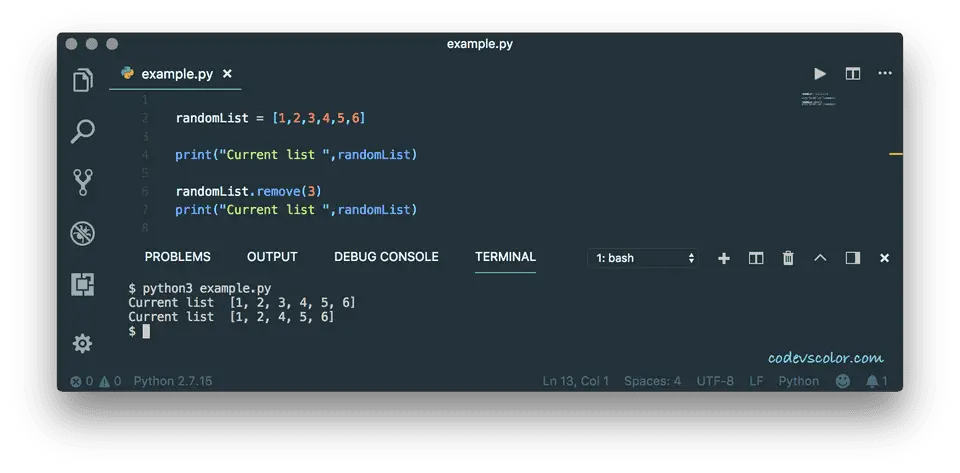Change language mode Python in status bar

pos(798,381)
